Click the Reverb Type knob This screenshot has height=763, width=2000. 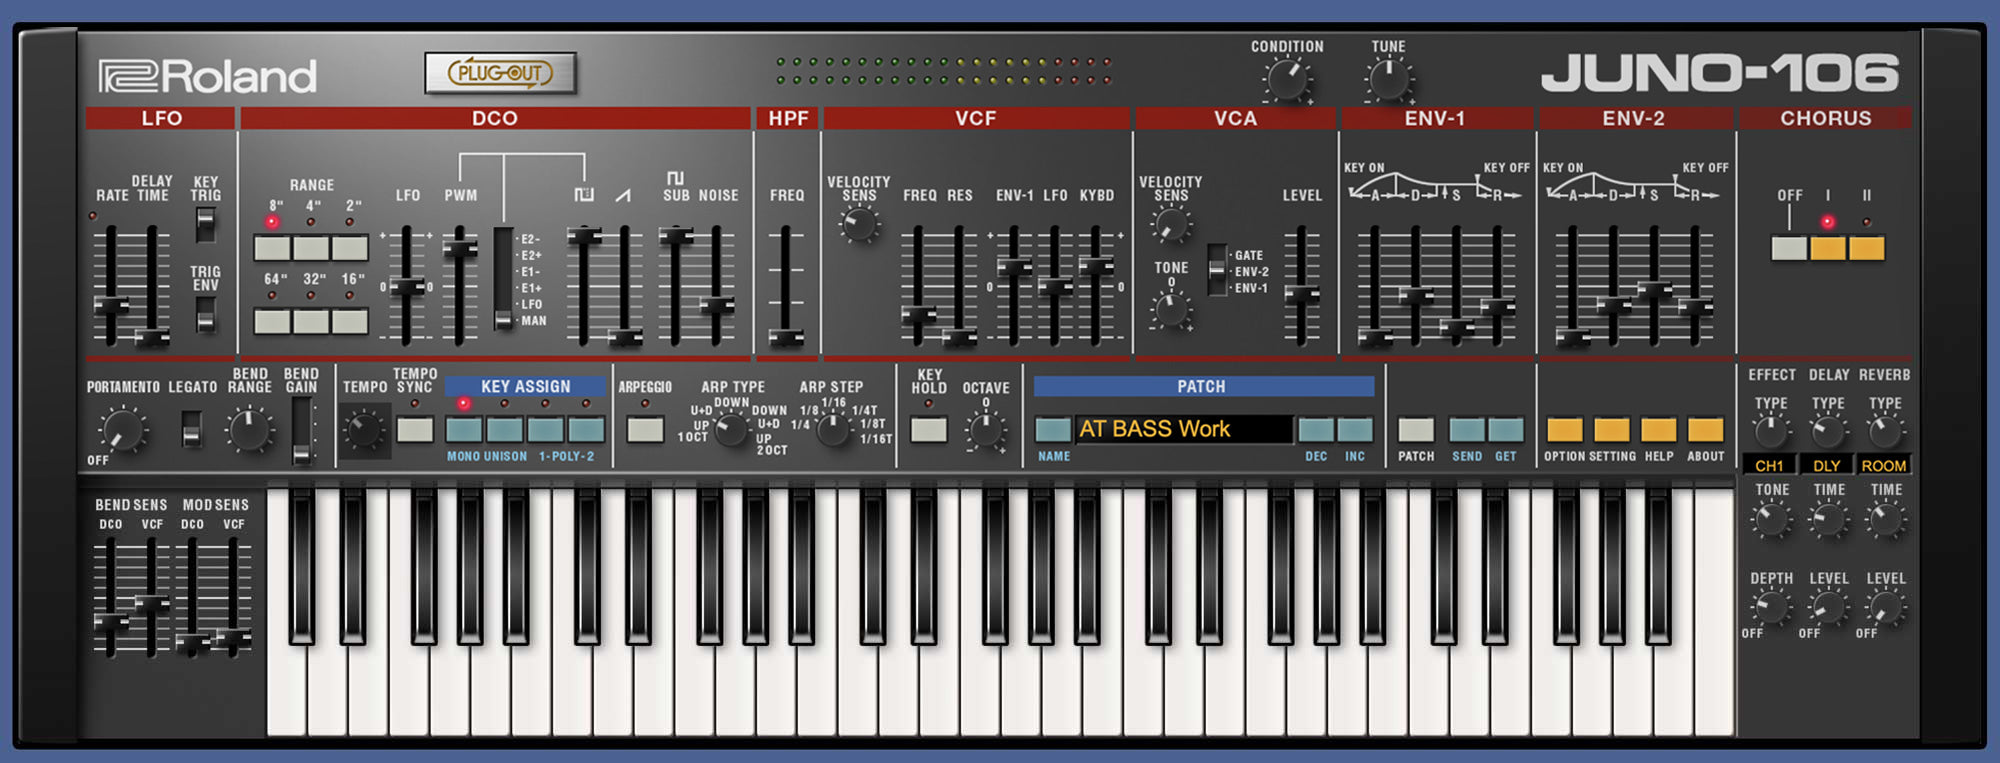pyautogui.click(x=1884, y=432)
